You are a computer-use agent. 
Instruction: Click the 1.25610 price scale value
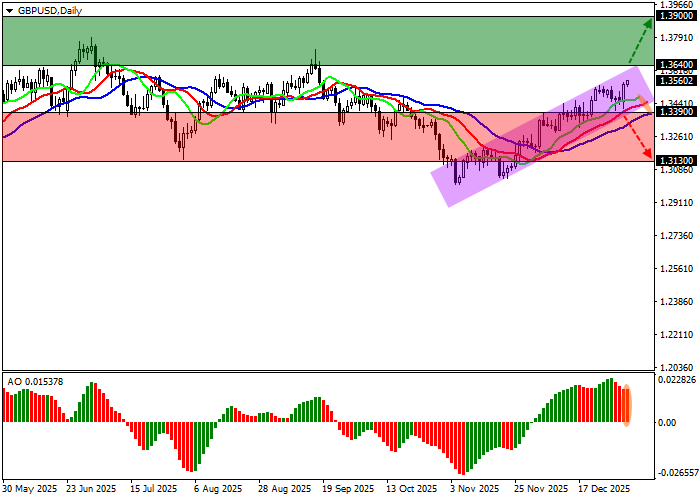pyautogui.click(x=677, y=268)
